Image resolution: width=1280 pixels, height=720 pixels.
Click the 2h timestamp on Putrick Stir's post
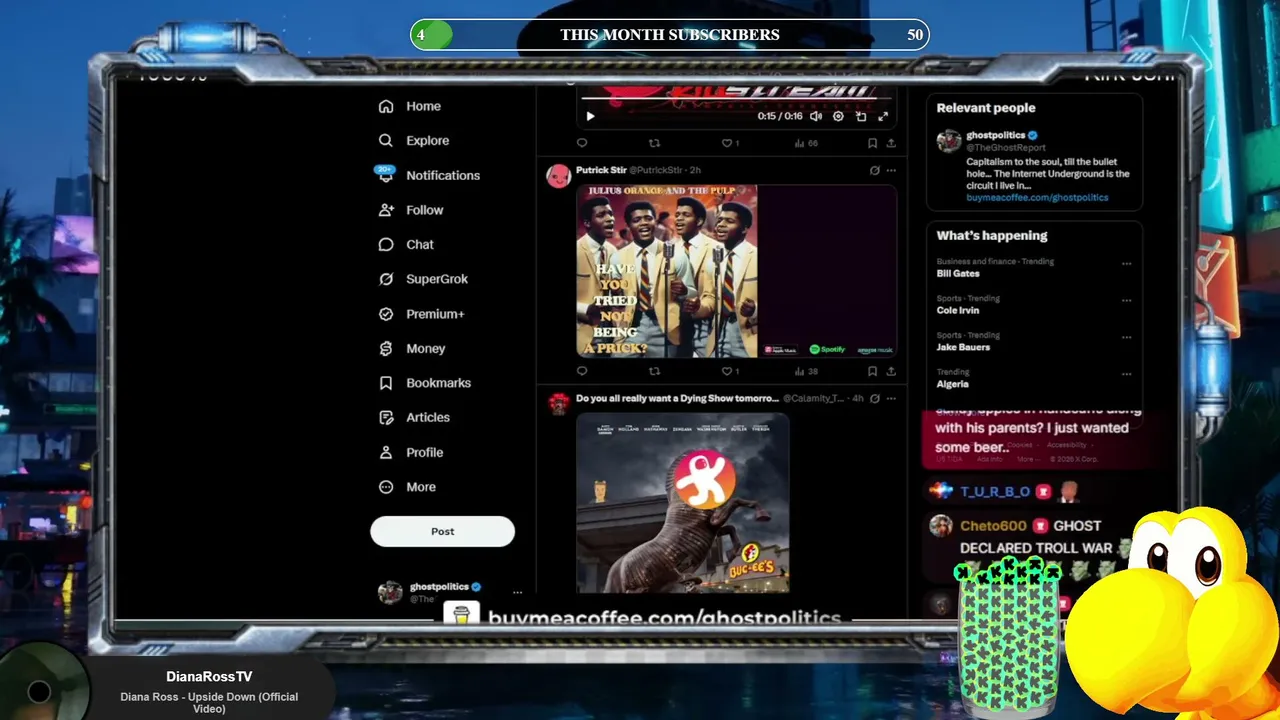(x=695, y=170)
